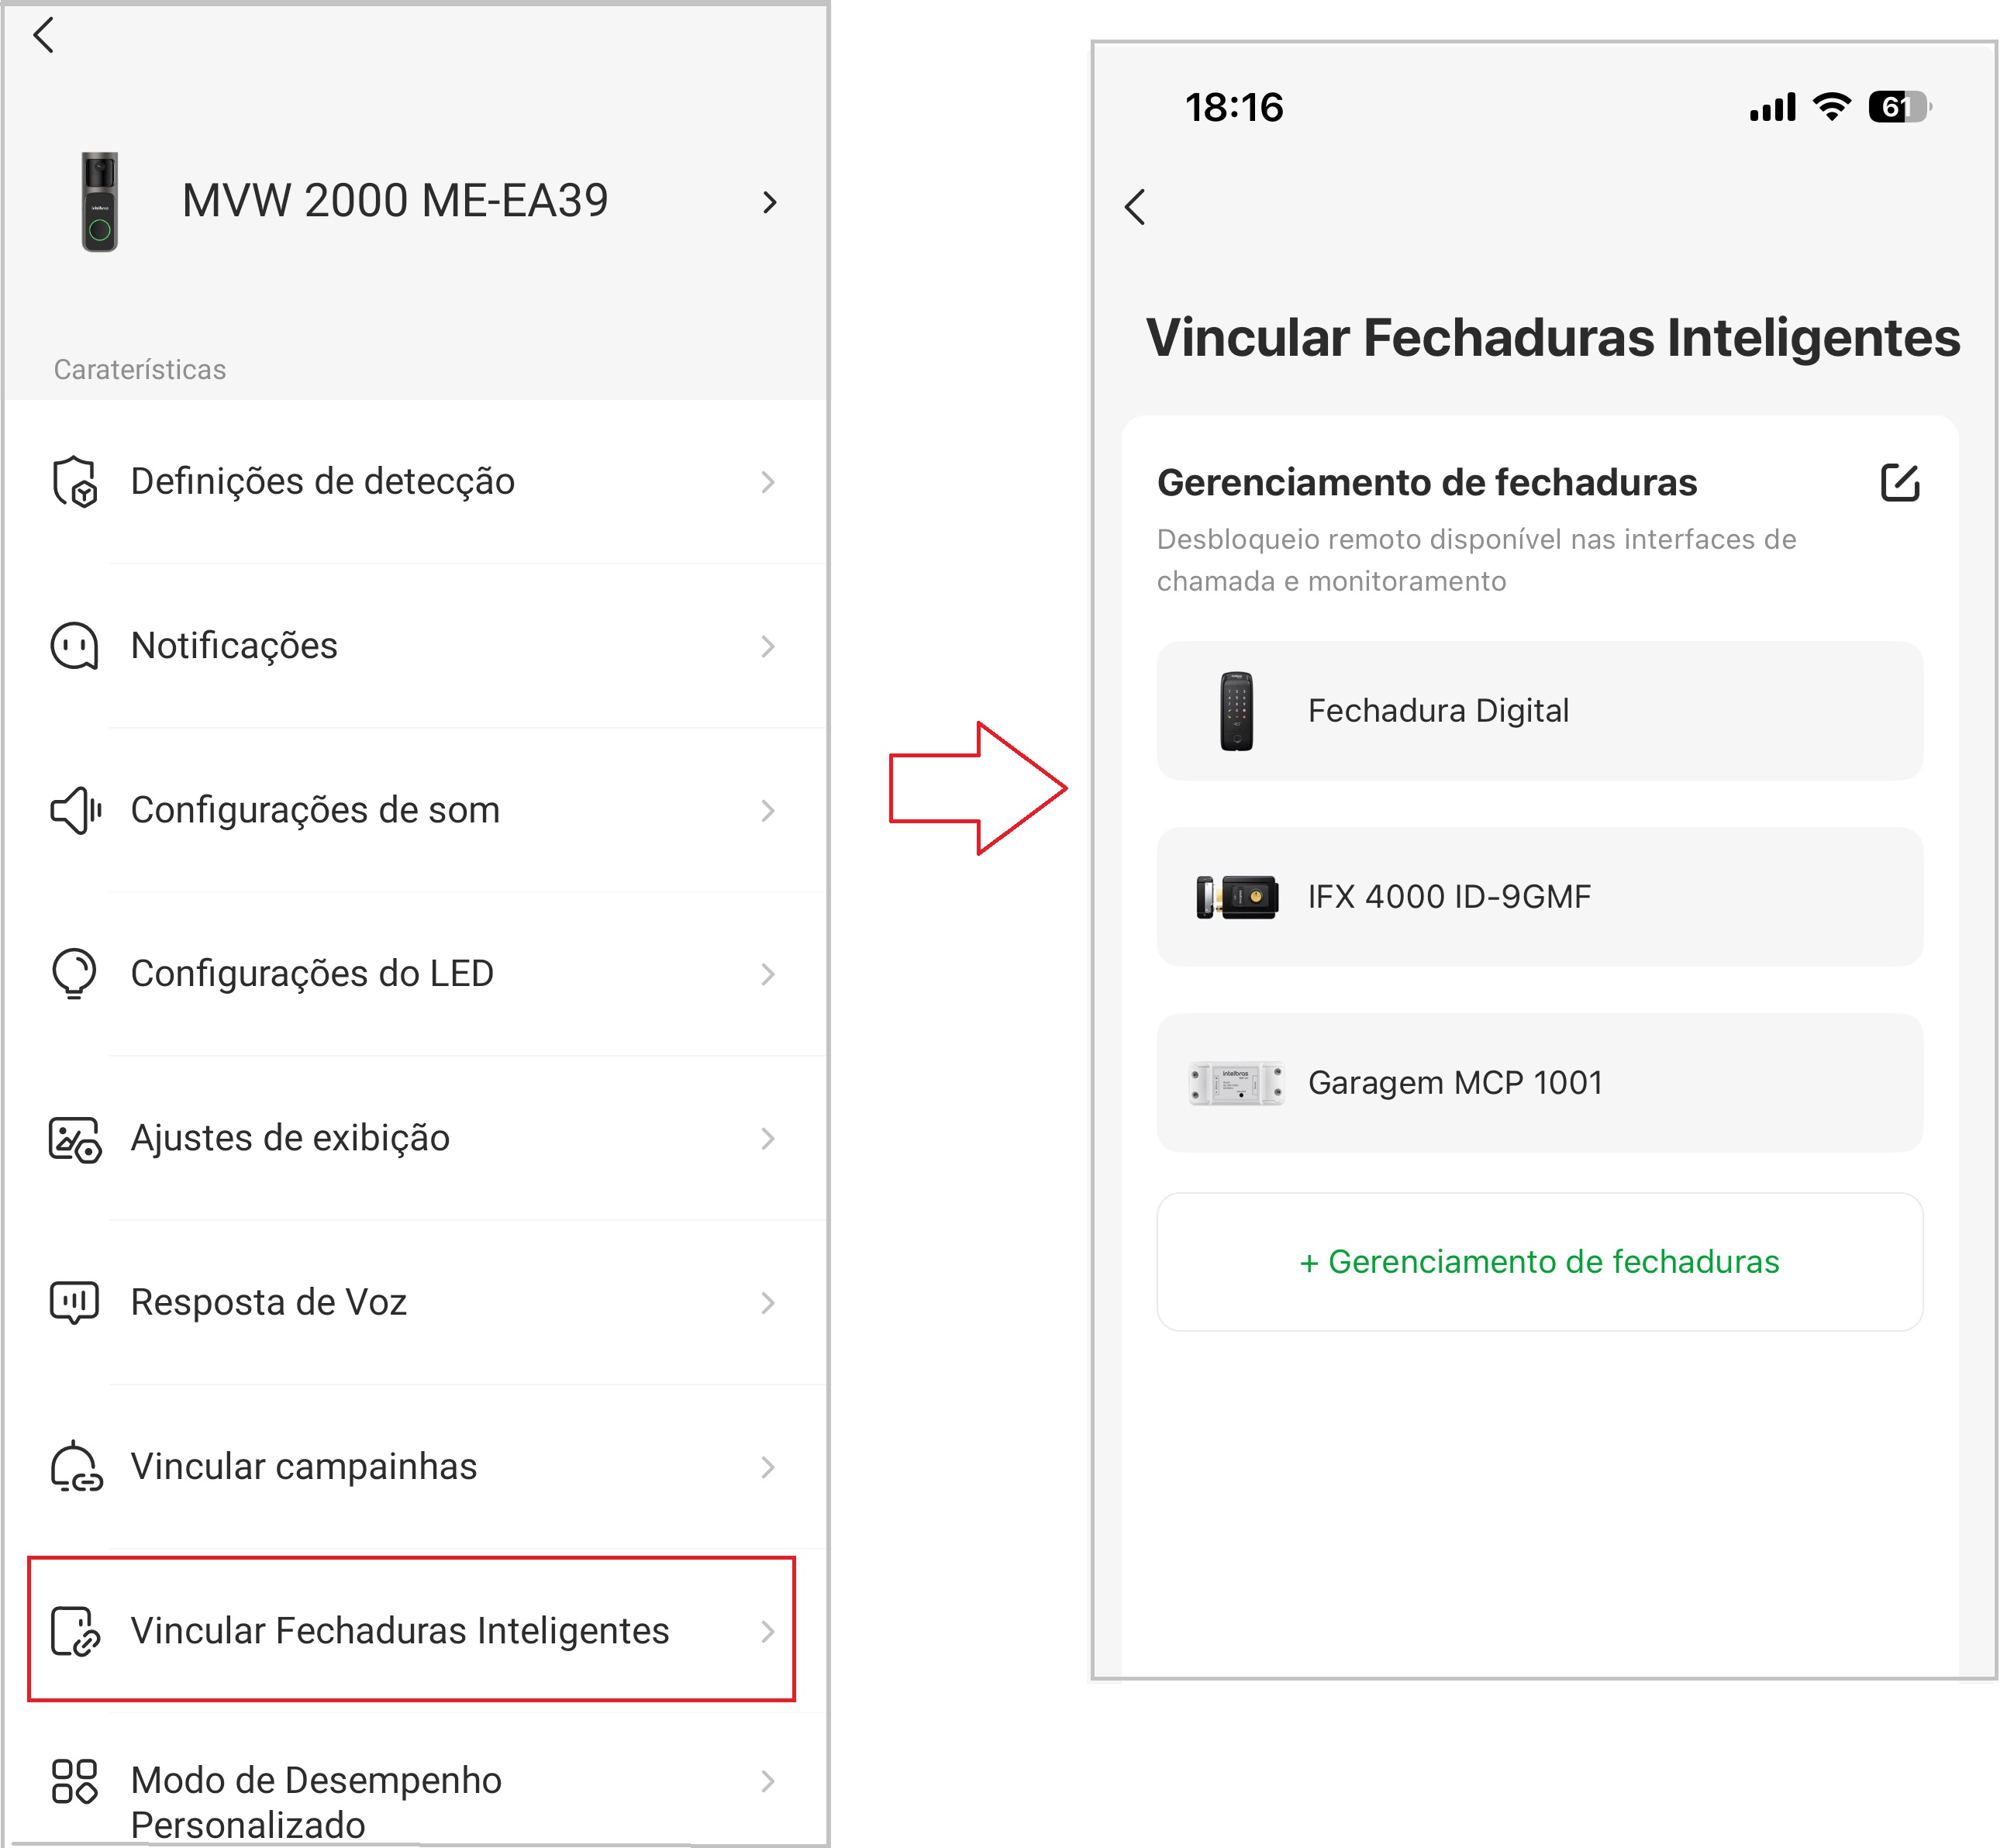Viewport: 2007px width, 1848px height.
Task: Click the Ajustes de exibição image icon
Action: (x=75, y=1139)
